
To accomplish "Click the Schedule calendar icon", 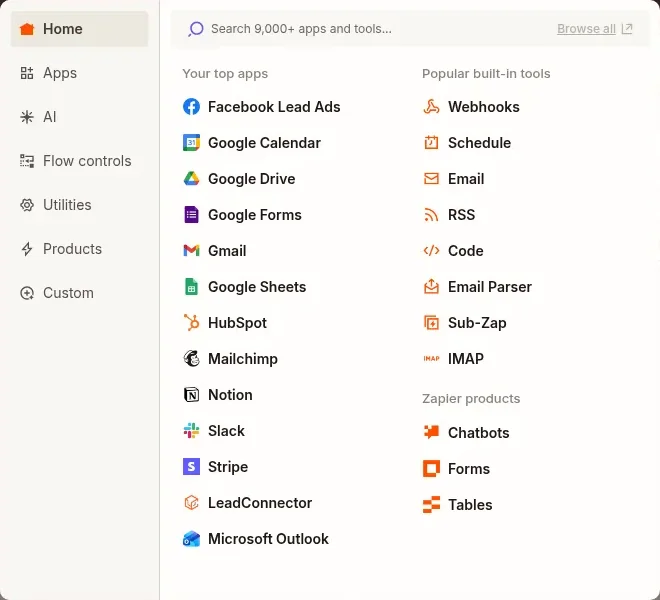I will [431, 143].
